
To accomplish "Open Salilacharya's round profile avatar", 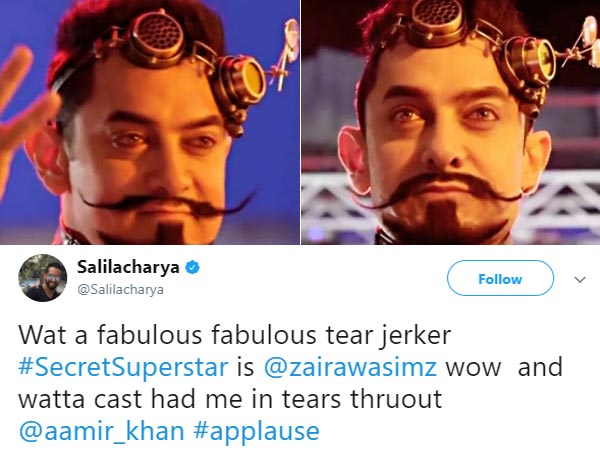I will coord(42,278).
